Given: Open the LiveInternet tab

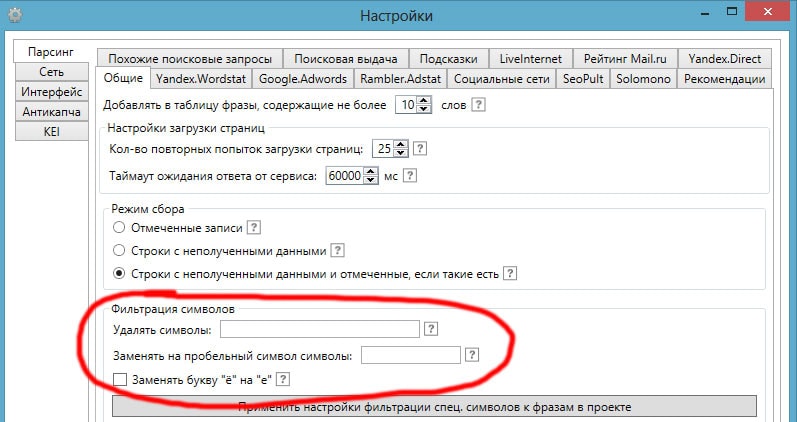Looking at the screenshot, I should click(x=531, y=58).
